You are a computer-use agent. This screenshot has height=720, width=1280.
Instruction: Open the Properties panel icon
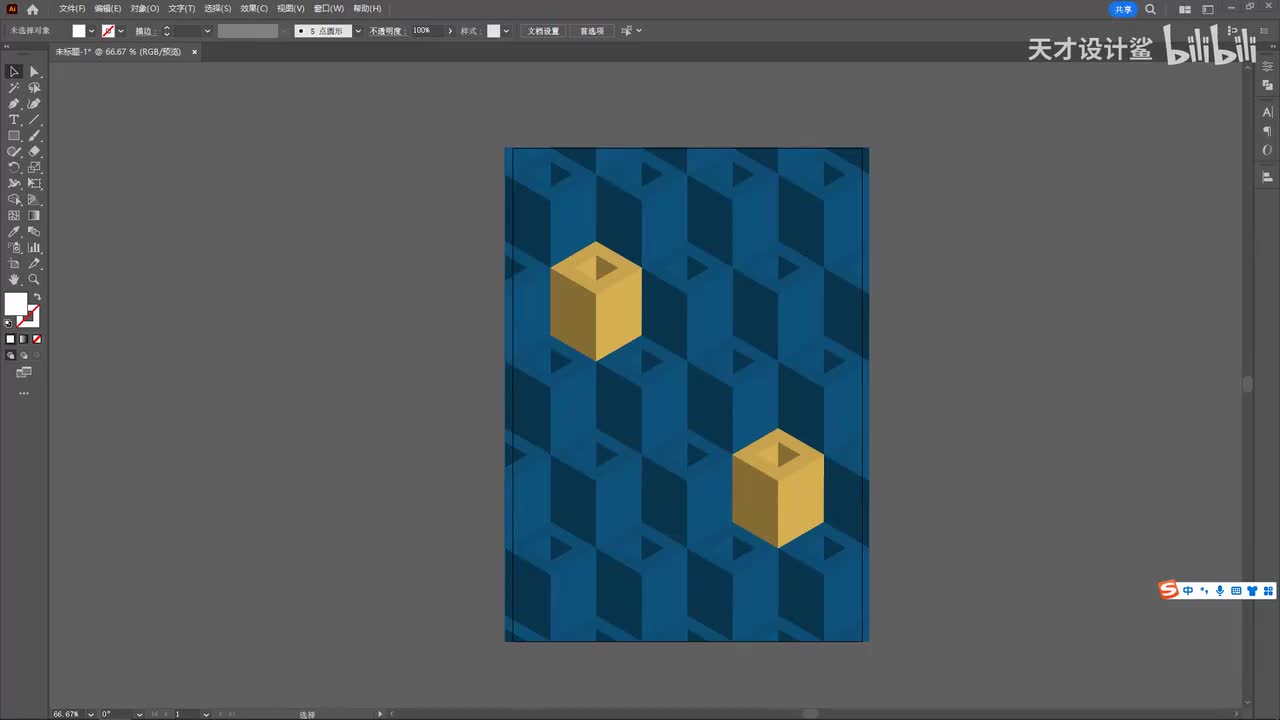pyautogui.click(x=1268, y=66)
